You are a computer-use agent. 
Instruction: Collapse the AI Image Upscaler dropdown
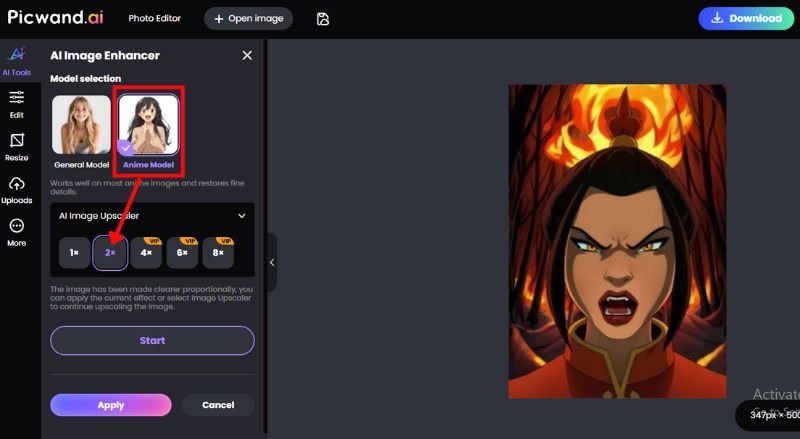[241, 215]
